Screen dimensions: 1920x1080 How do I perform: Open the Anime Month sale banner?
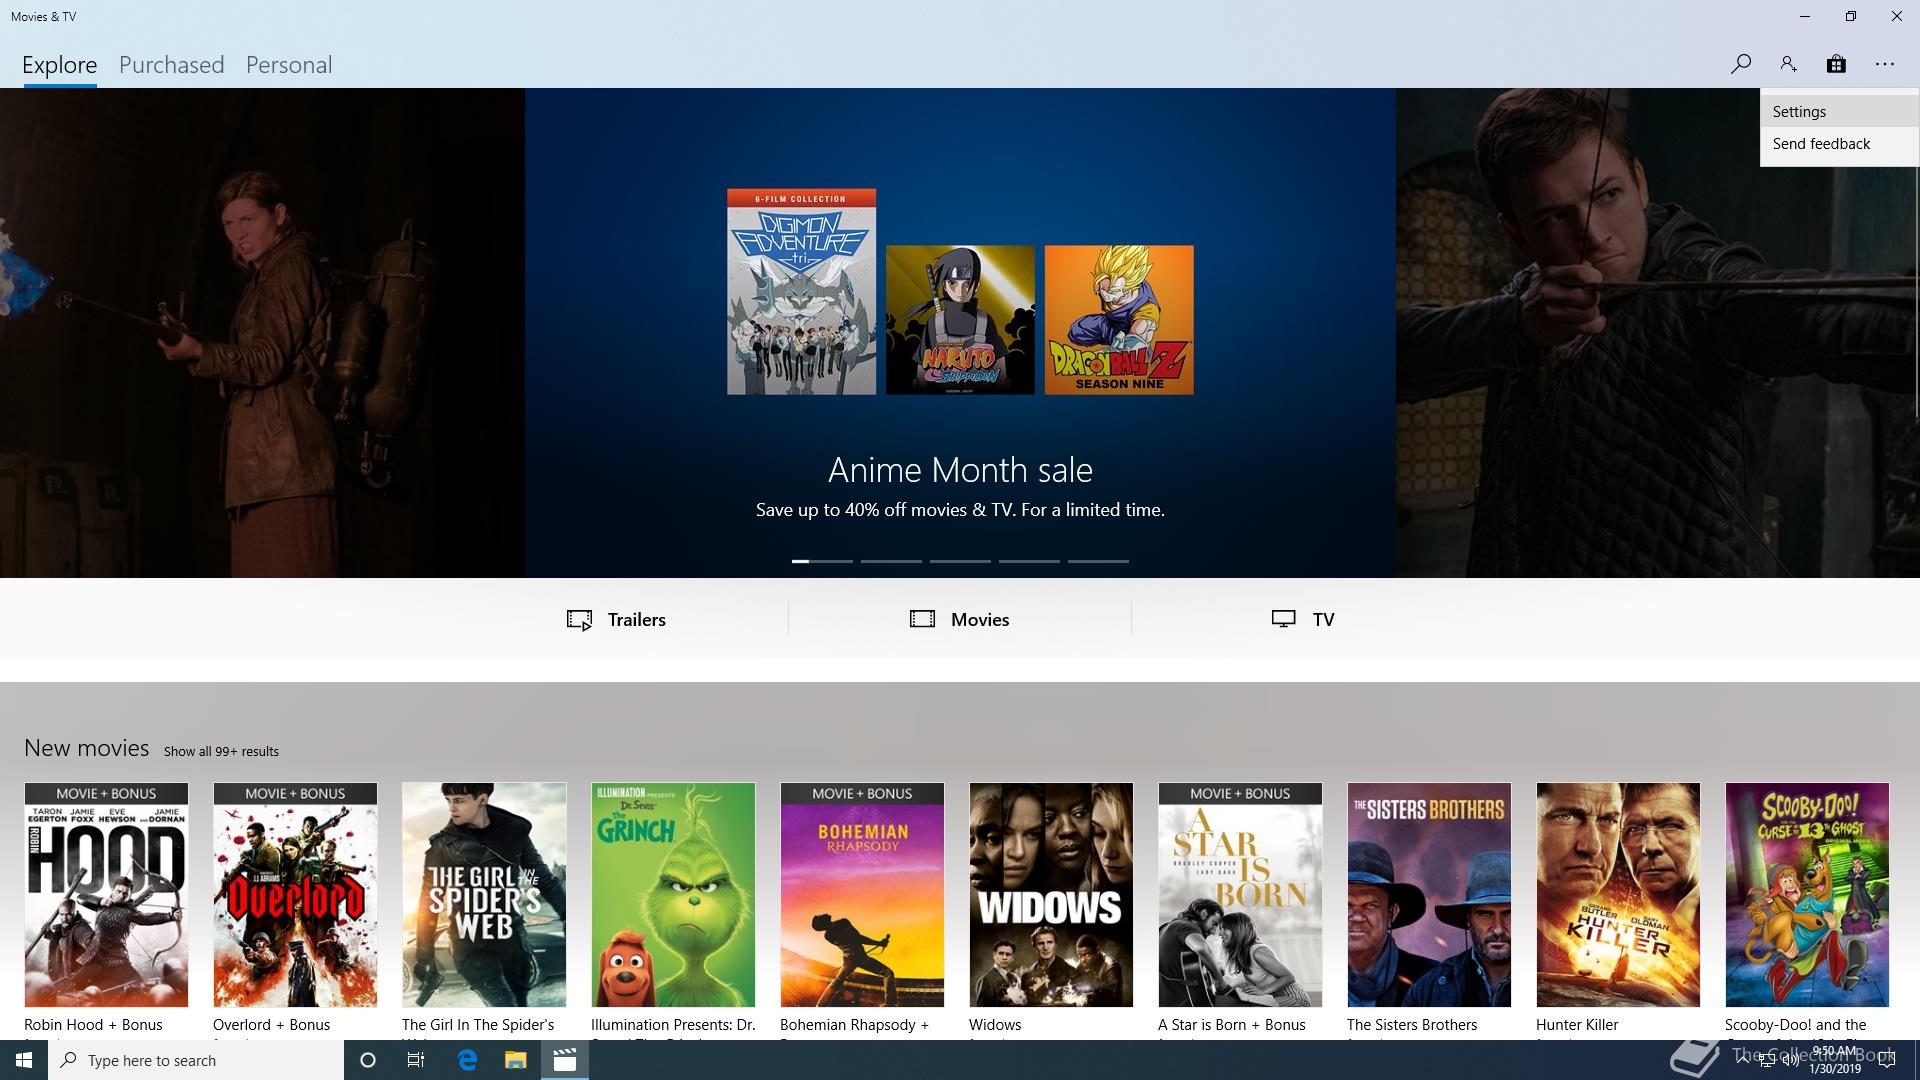960,333
